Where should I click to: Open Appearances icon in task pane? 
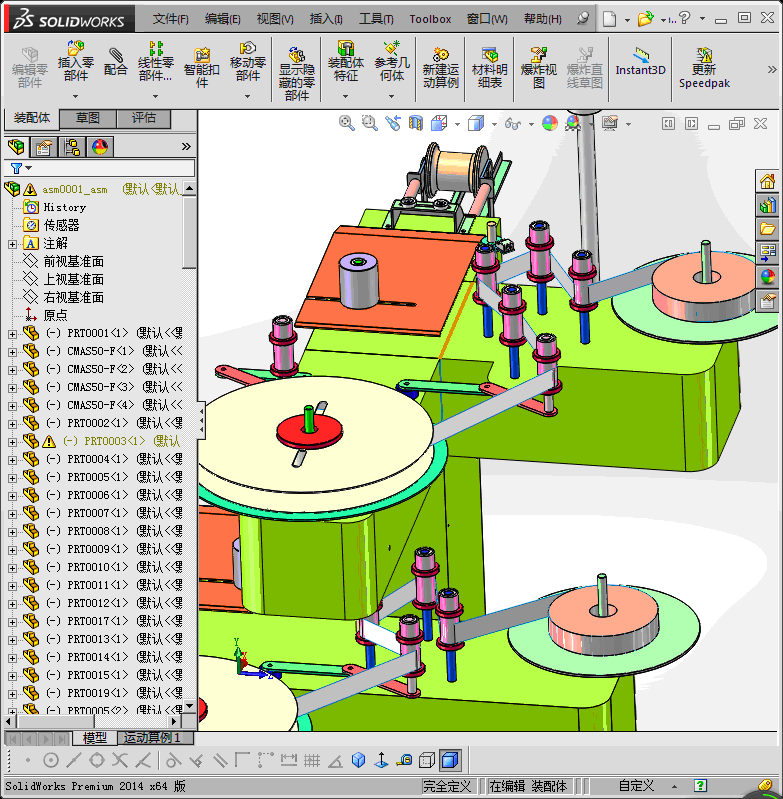click(767, 277)
